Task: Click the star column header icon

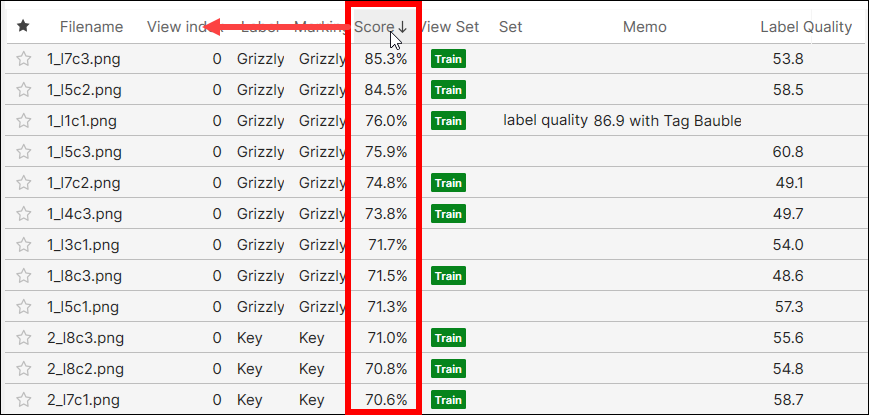Action: (24, 27)
